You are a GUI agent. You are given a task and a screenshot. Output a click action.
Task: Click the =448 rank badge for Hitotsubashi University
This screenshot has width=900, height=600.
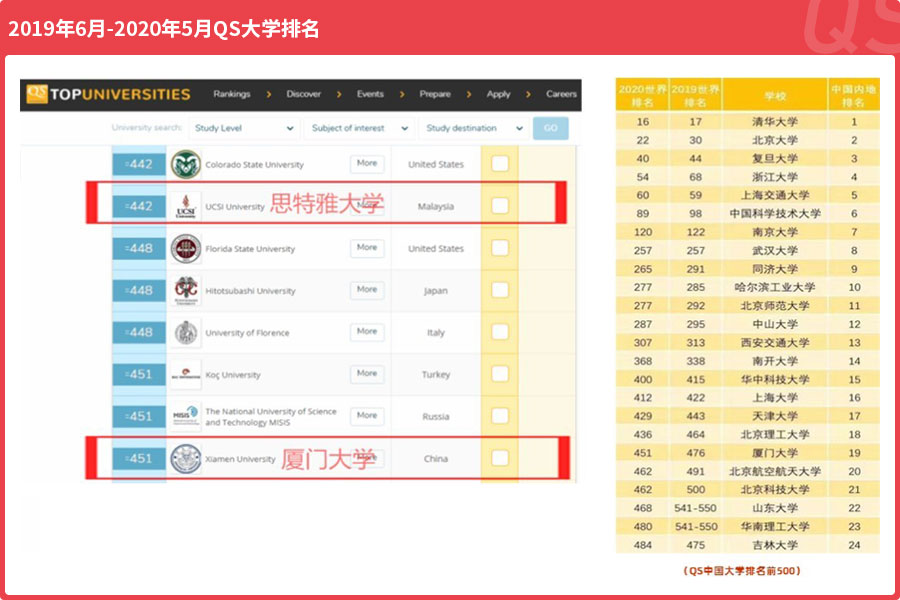click(x=139, y=291)
